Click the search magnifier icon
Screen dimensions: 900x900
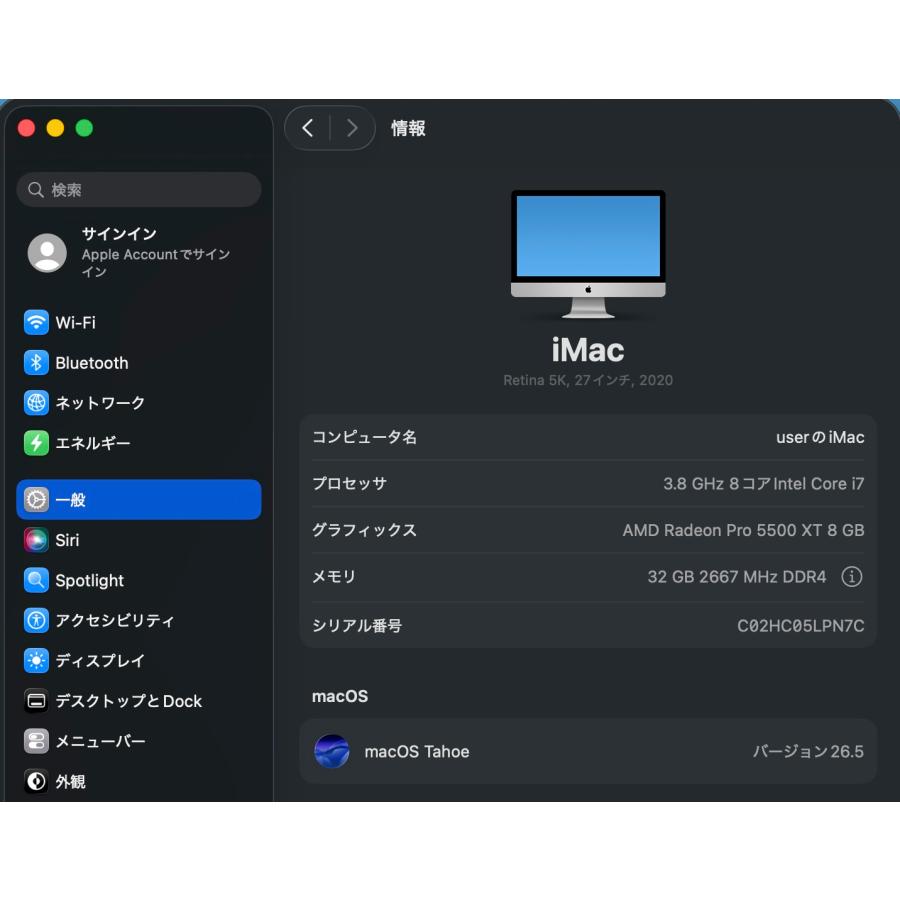[36, 189]
